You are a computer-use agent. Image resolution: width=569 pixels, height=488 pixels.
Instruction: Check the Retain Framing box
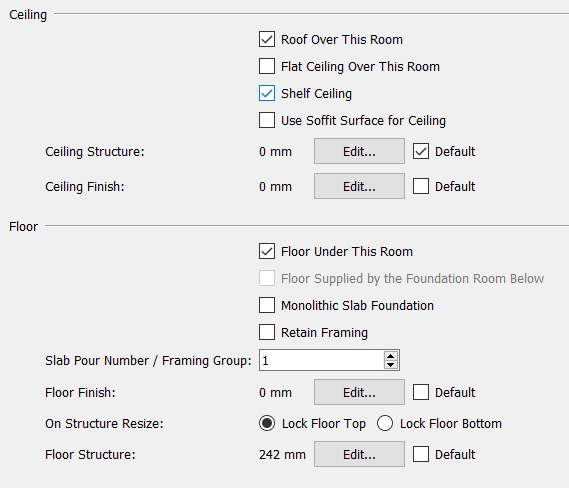click(267, 332)
